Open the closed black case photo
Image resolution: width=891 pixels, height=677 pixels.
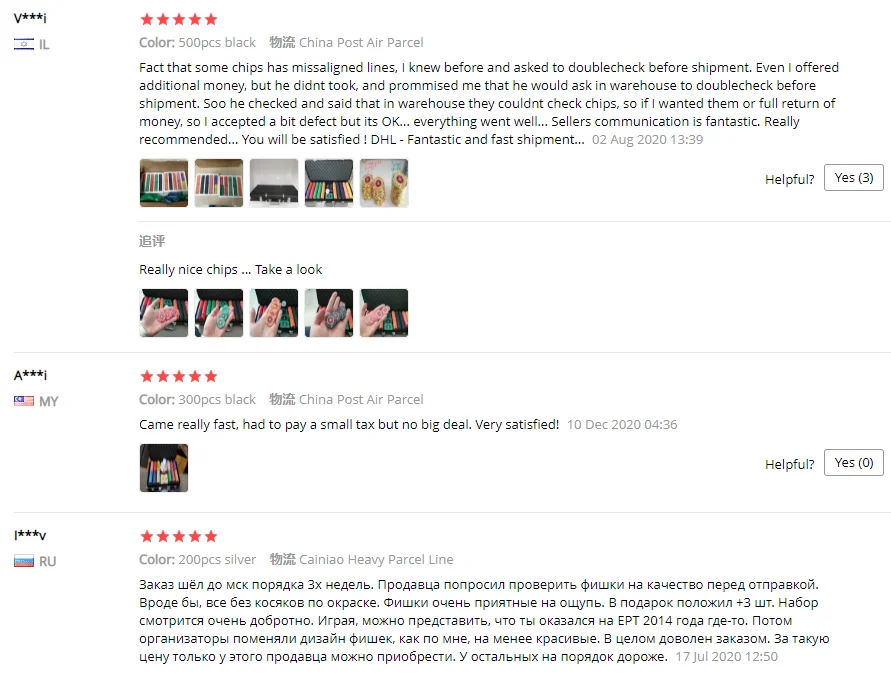(x=274, y=183)
